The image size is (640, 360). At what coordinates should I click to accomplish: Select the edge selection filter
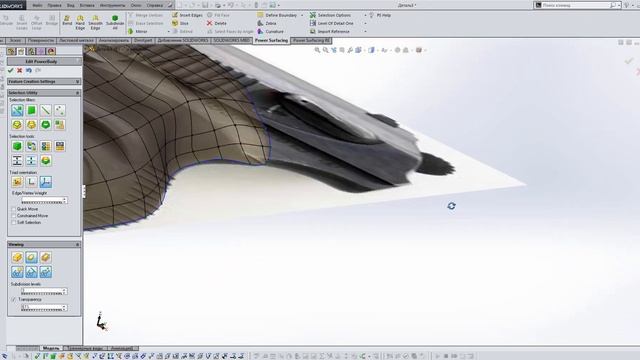pyautogui.click(x=46, y=110)
